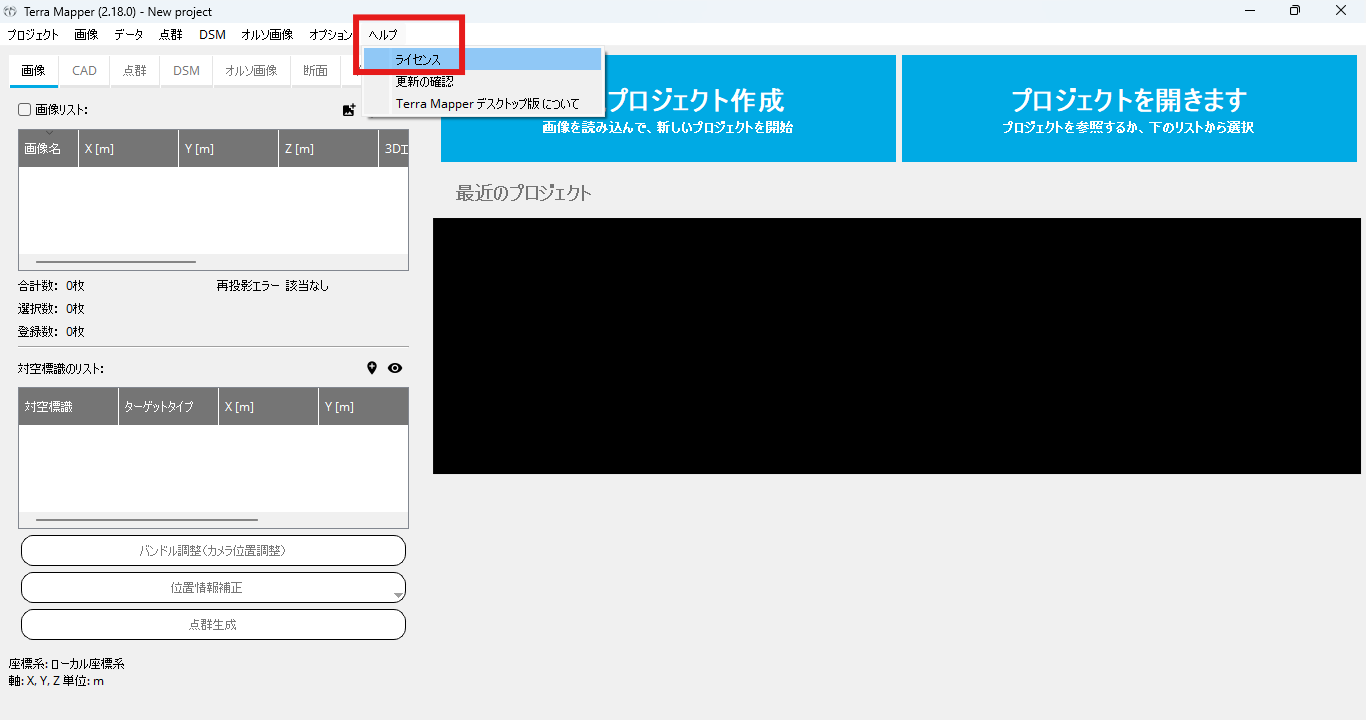This screenshot has width=1366, height=720.
Task: Select ライセンス from the ヘルプ menu
Action: point(418,60)
